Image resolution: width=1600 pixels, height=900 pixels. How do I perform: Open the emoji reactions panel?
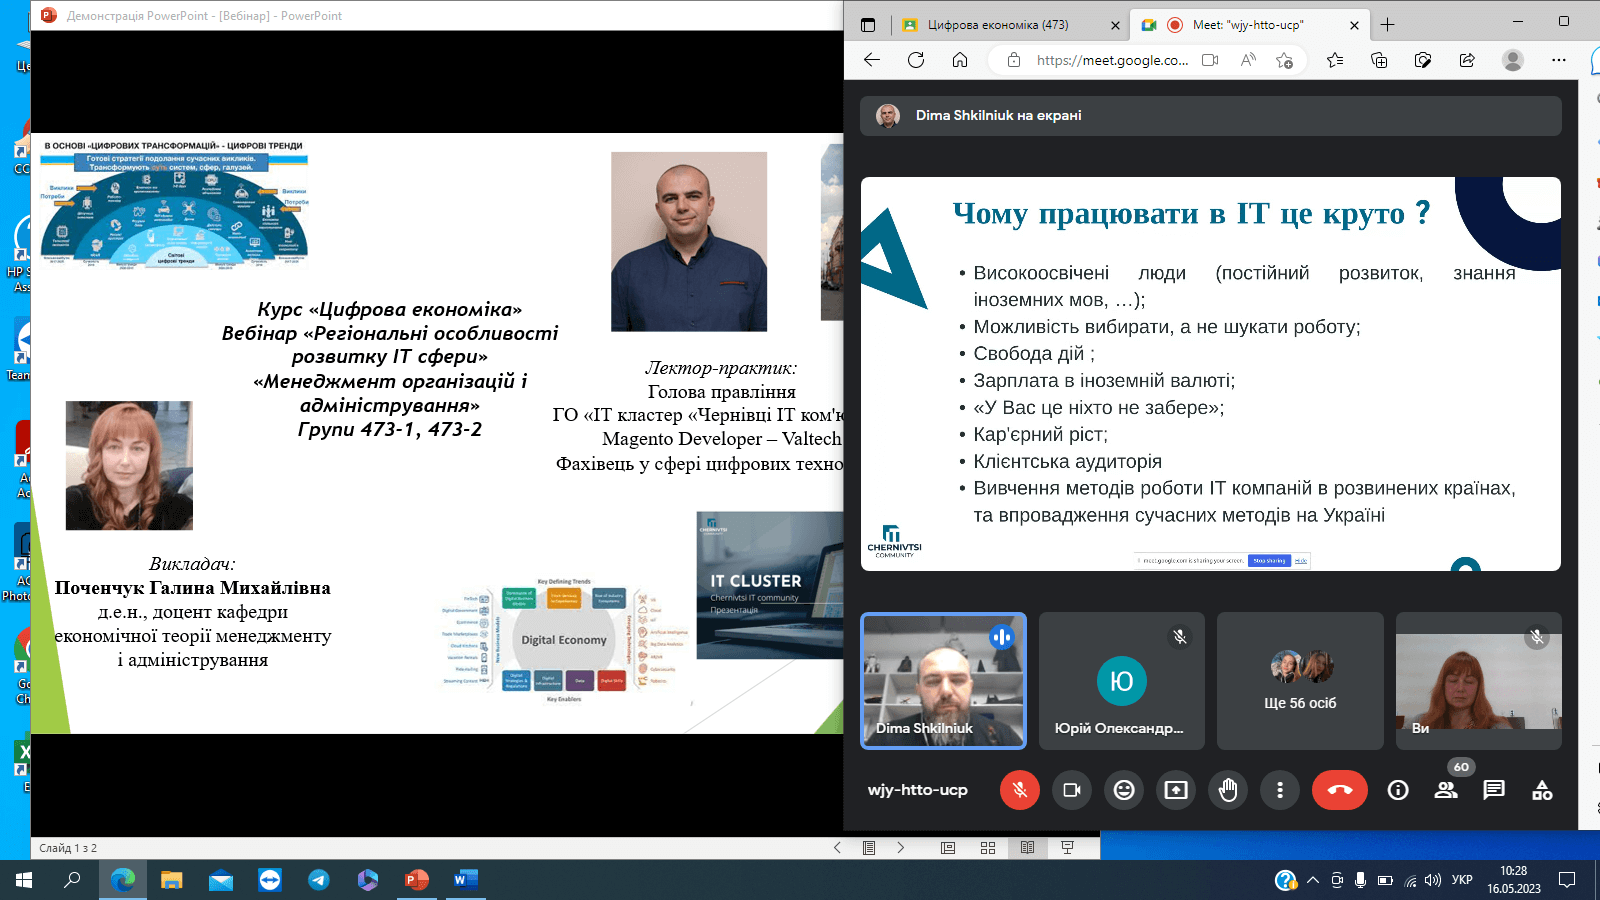(x=1124, y=790)
